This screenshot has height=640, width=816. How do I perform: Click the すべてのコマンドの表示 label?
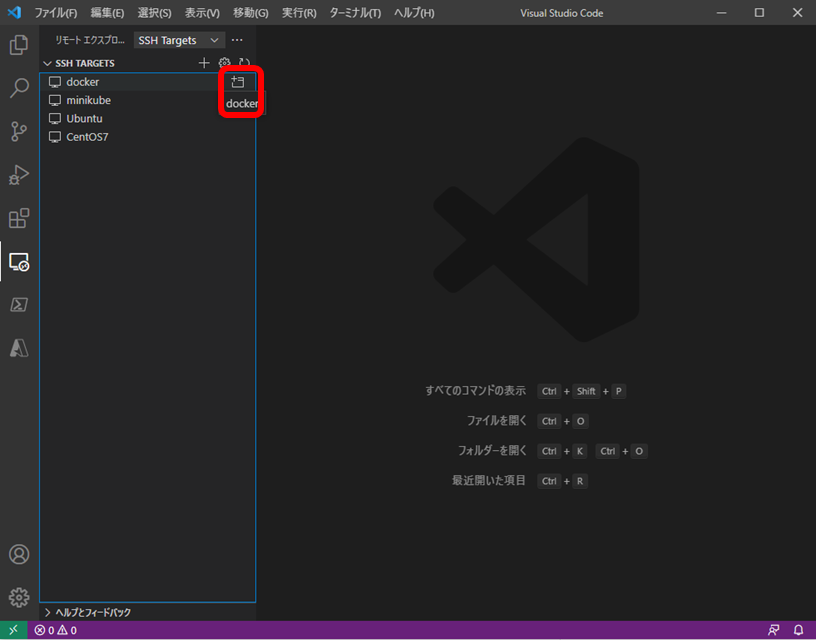click(x=475, y=391)
